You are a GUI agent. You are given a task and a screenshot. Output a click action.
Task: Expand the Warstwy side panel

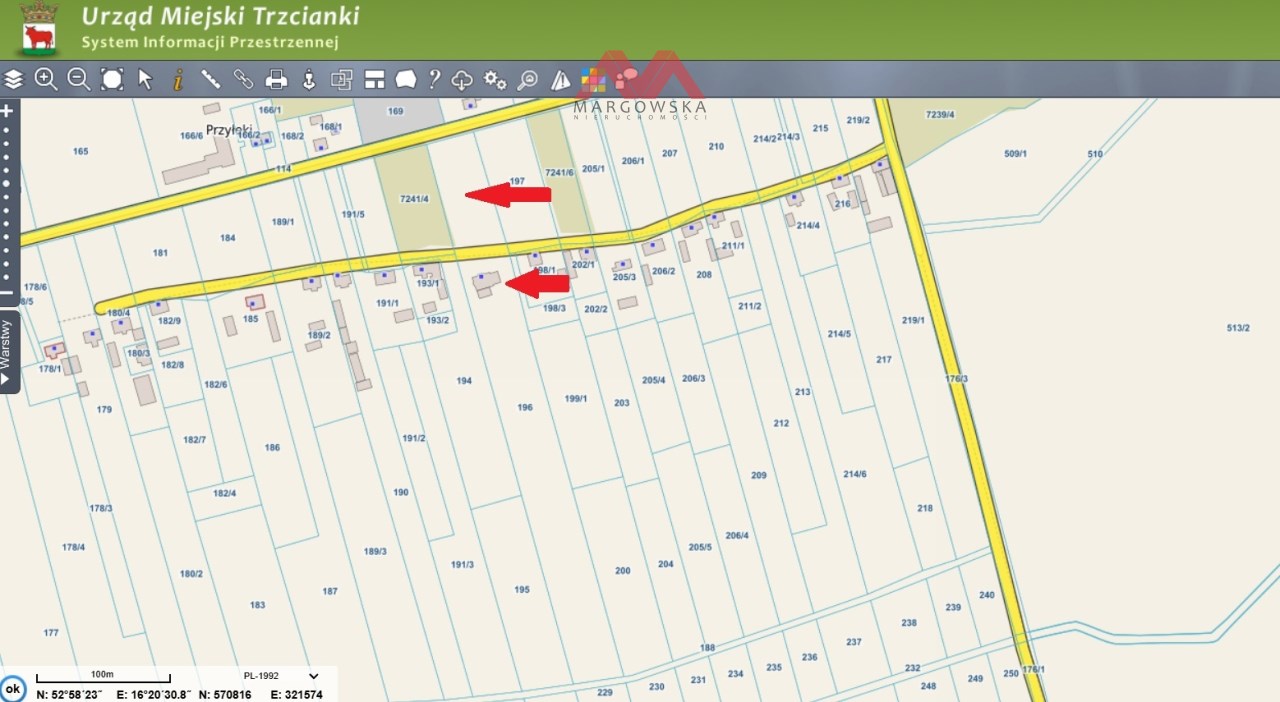(x=8, y=352)
